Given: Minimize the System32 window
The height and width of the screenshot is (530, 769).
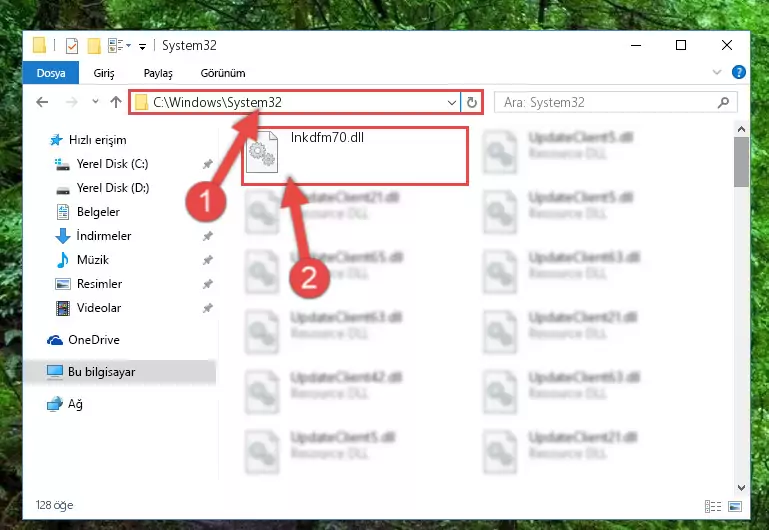Looking at the screenshot, I should [636, 46].
